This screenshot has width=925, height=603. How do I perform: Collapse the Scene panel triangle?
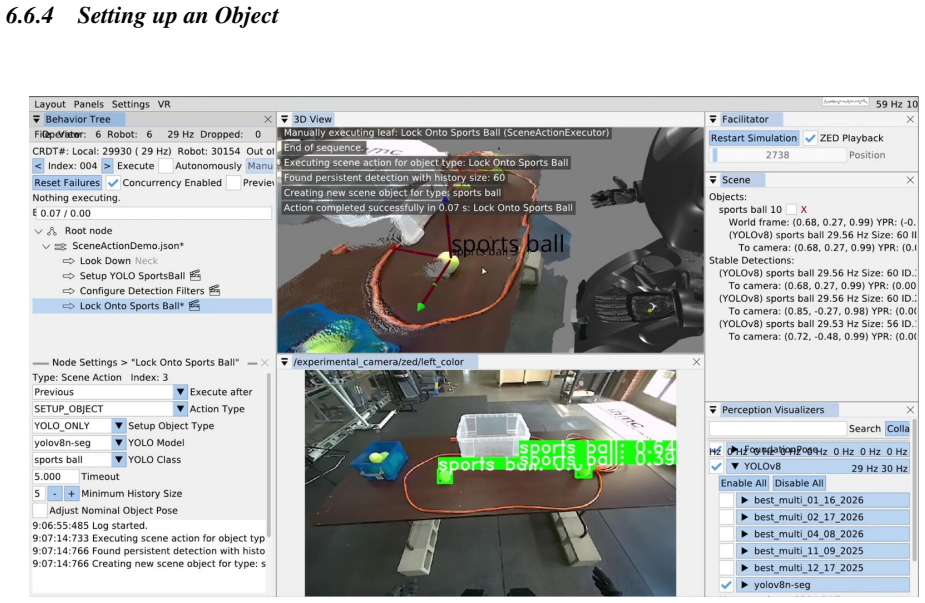click(x=713, y=180)
